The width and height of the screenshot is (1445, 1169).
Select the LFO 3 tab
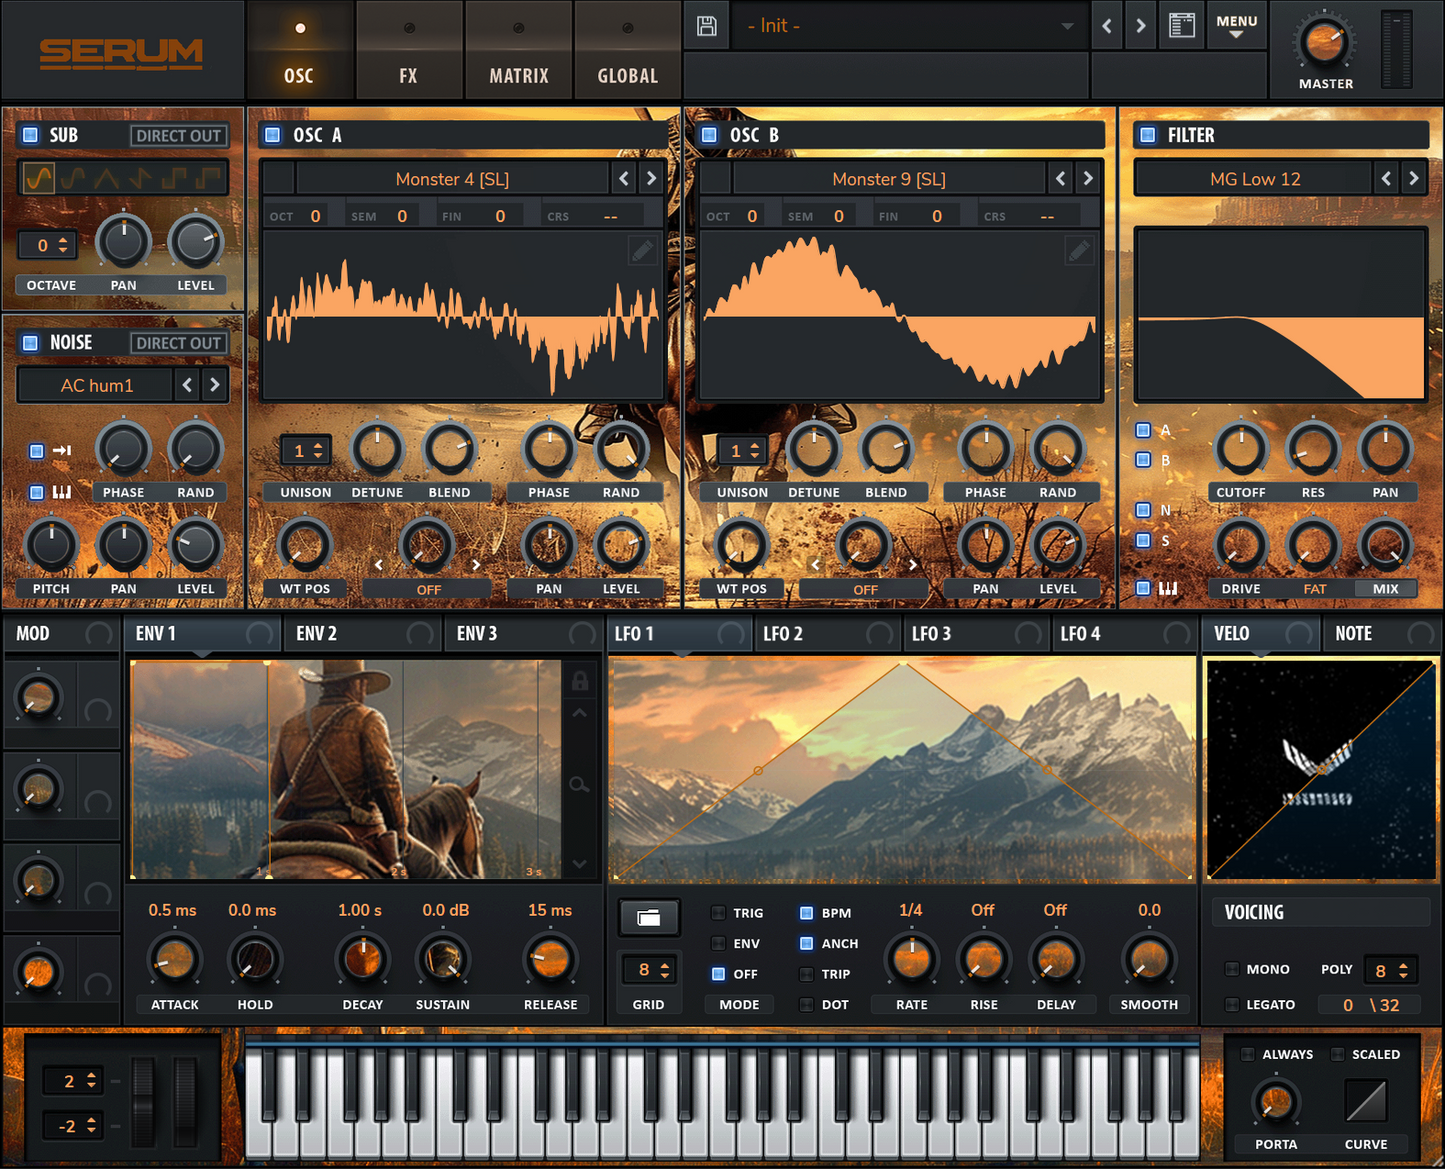[x=978, y=634]
